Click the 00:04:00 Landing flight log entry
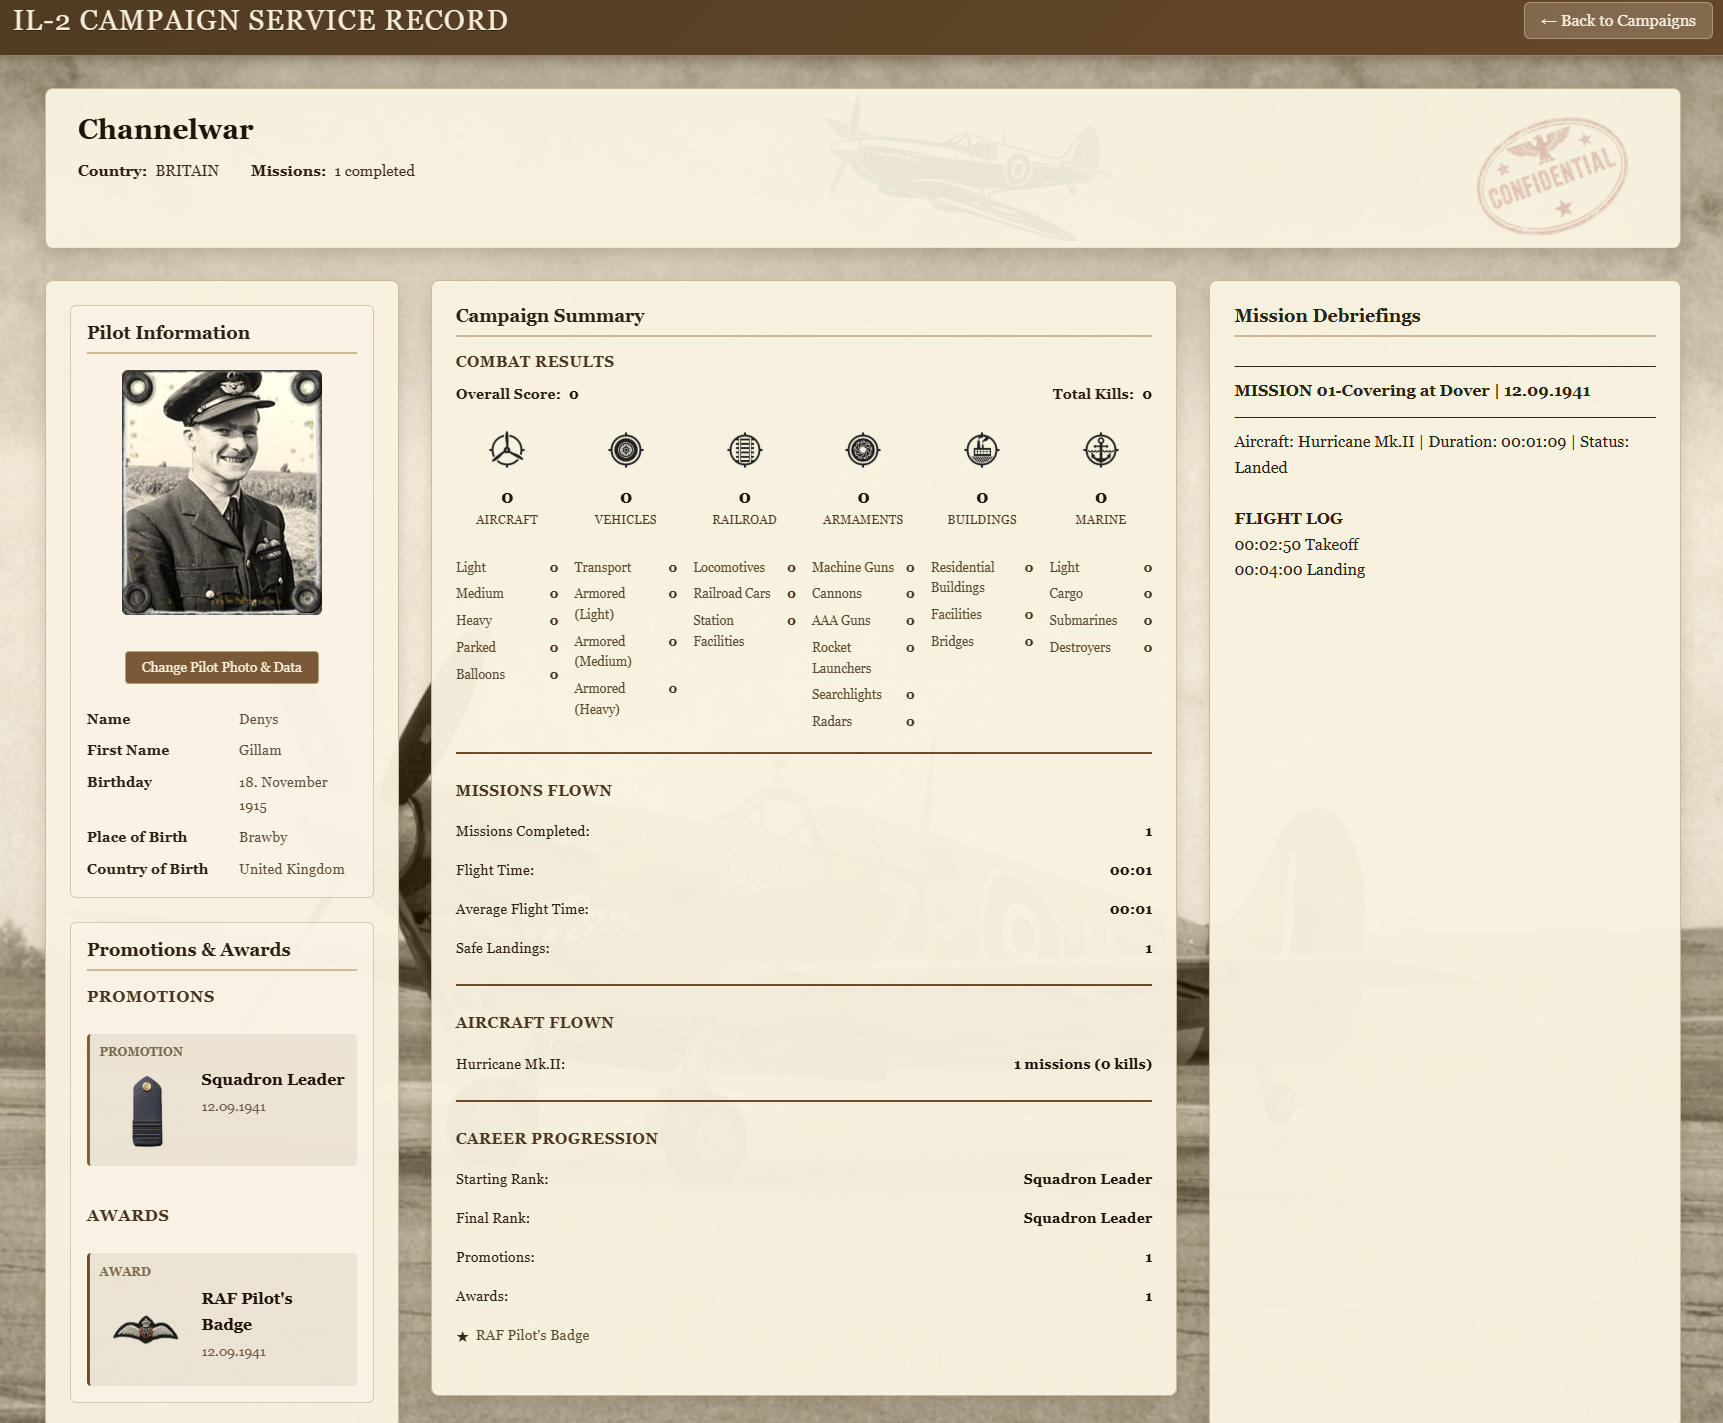 click(x=1299, y=570)
